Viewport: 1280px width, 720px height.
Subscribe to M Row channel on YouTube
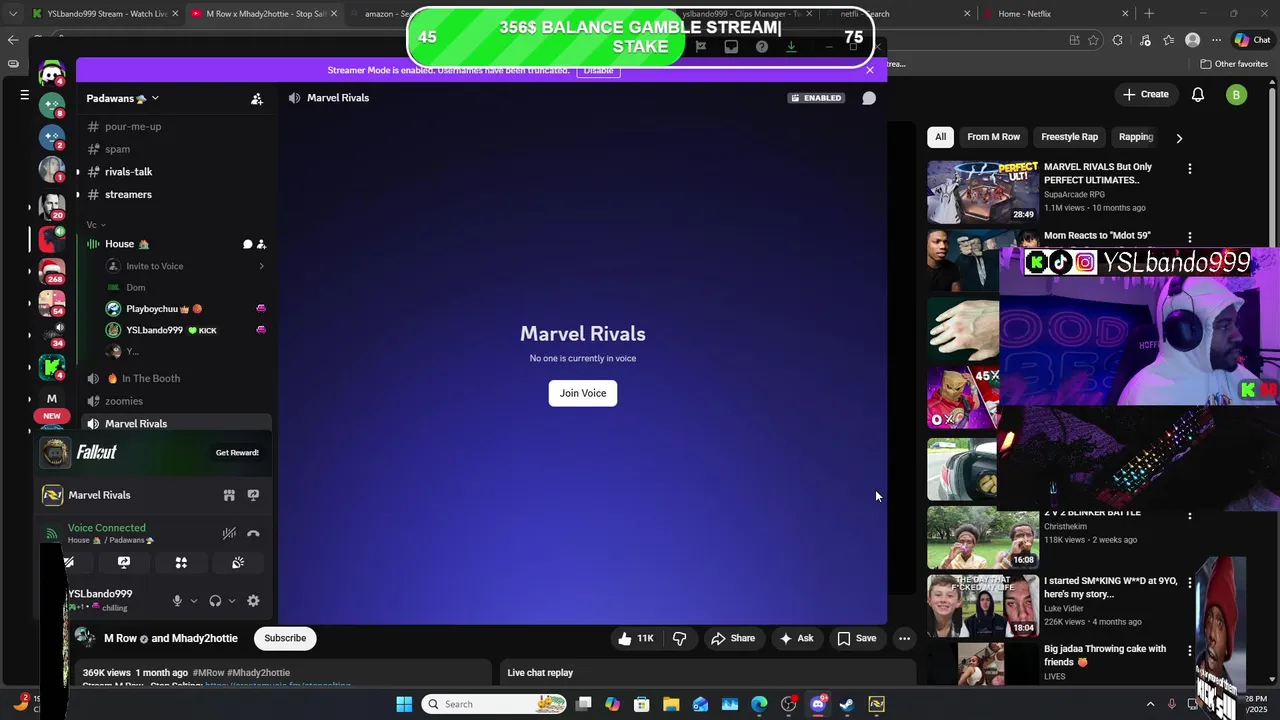pyautogui.click(x=285, y=638)
